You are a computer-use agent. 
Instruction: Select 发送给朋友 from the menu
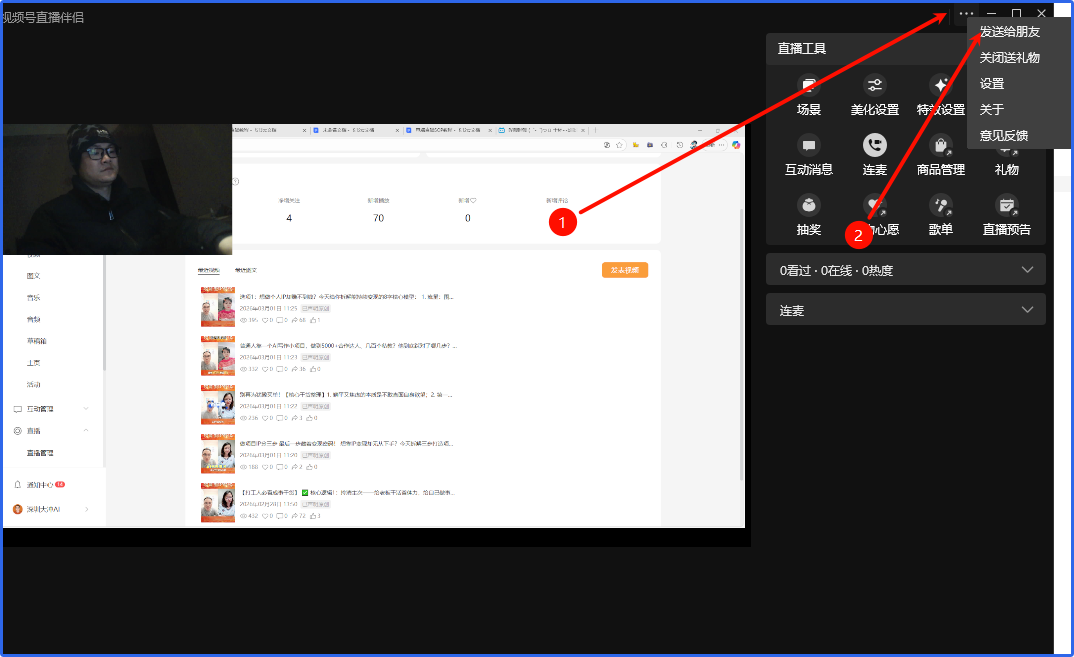coord(1009,32)
